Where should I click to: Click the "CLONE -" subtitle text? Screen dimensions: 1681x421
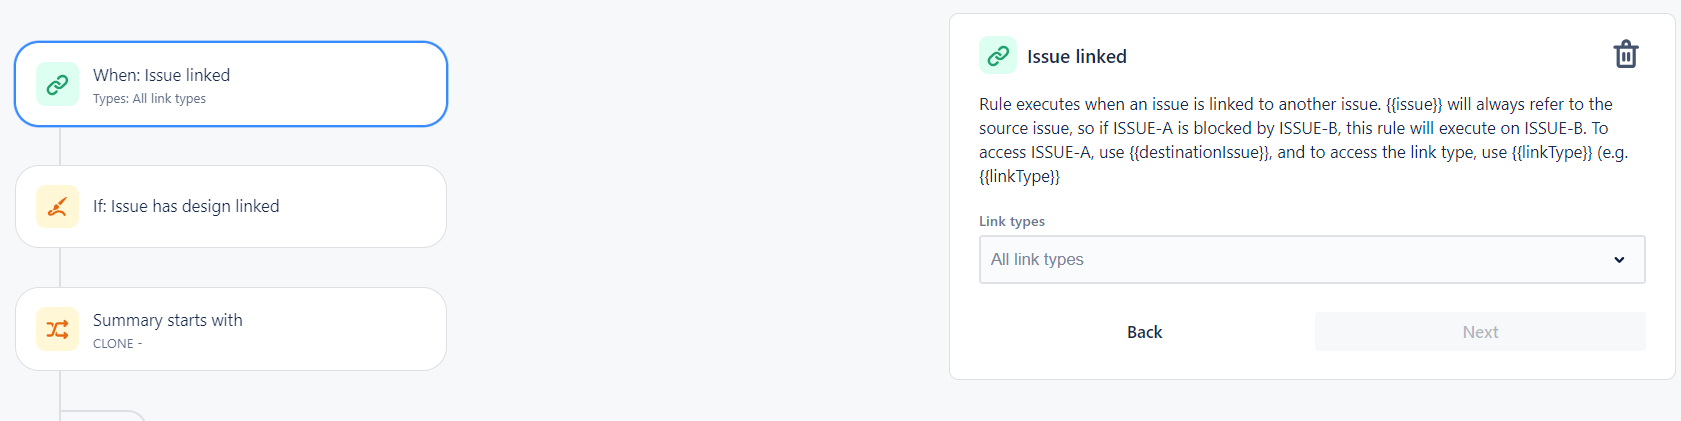coord(117,344)
